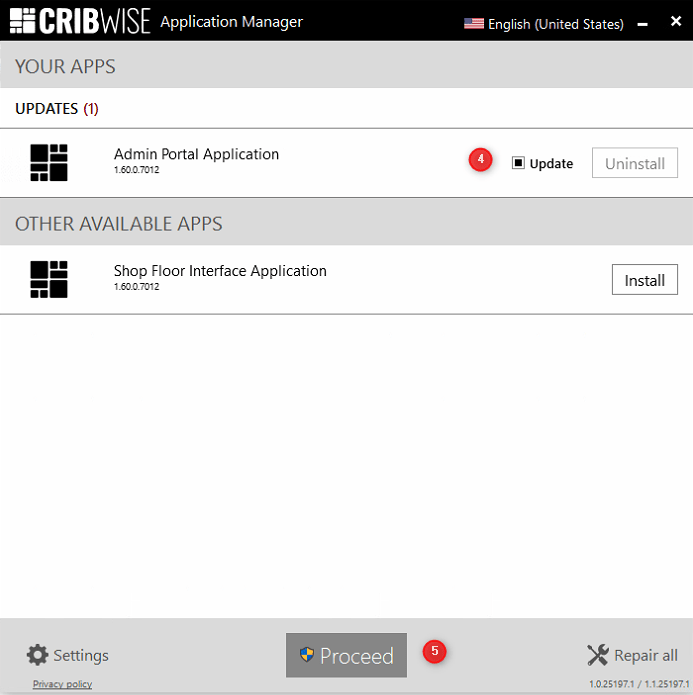The width and height of the screenshot is (693, 695).
Task: Click the Admin Portal Application tile icon
Action: (49, 162)
